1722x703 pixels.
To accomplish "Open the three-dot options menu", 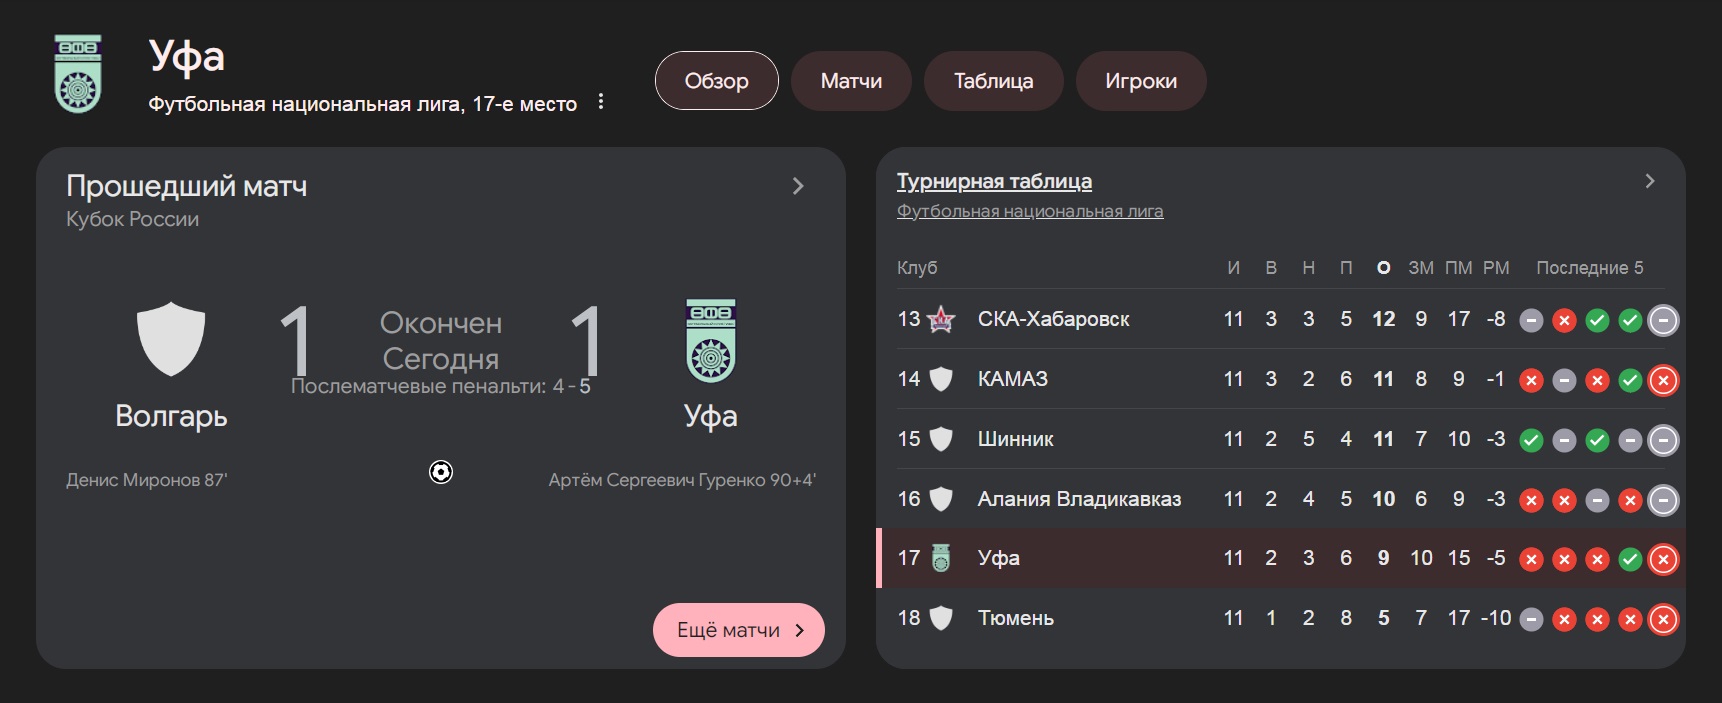I will pyautogui.click(x=600, y=102).
